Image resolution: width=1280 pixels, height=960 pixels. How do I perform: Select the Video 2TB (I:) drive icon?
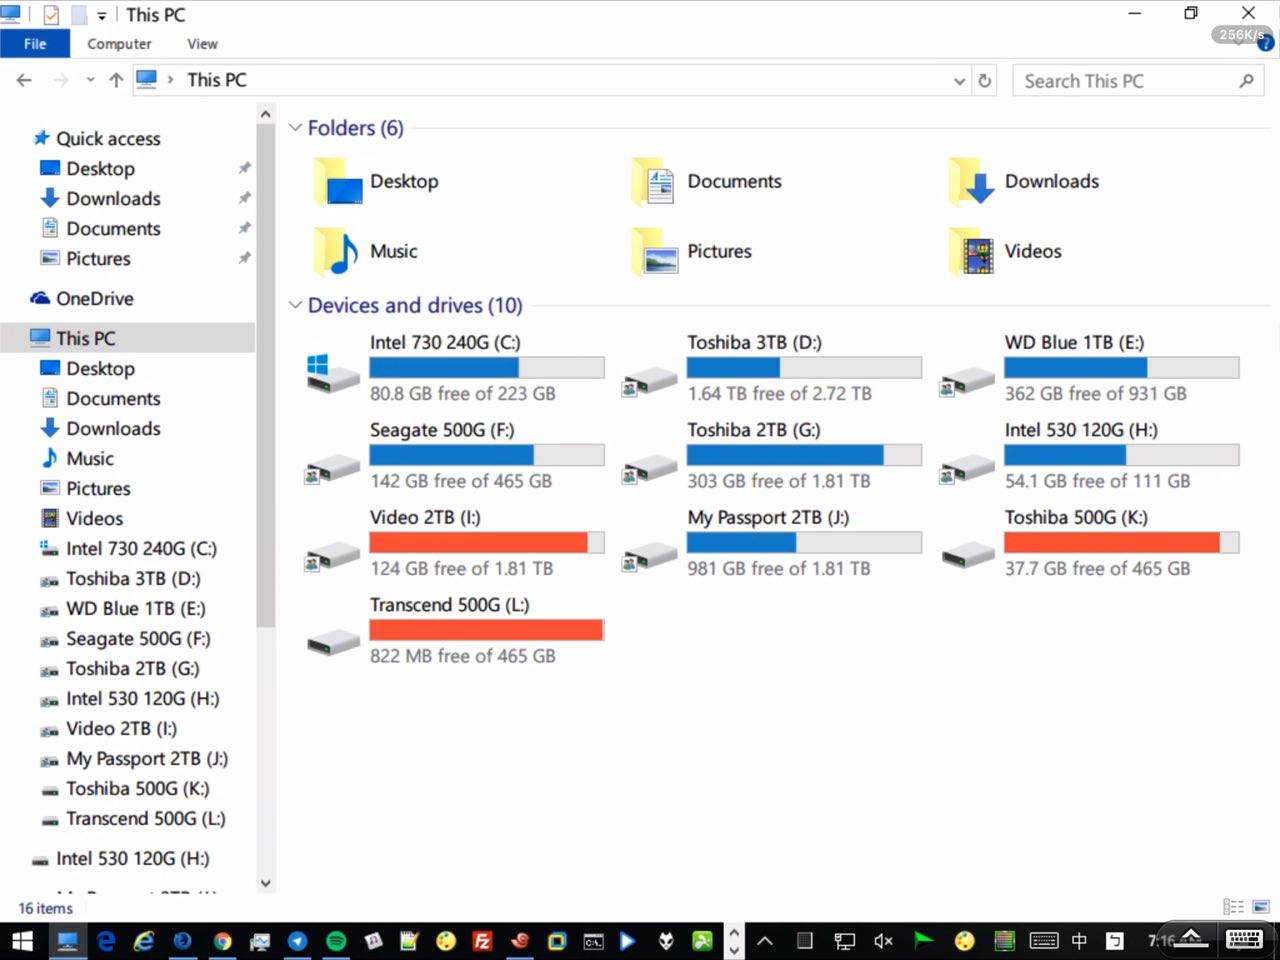(333, 555)
